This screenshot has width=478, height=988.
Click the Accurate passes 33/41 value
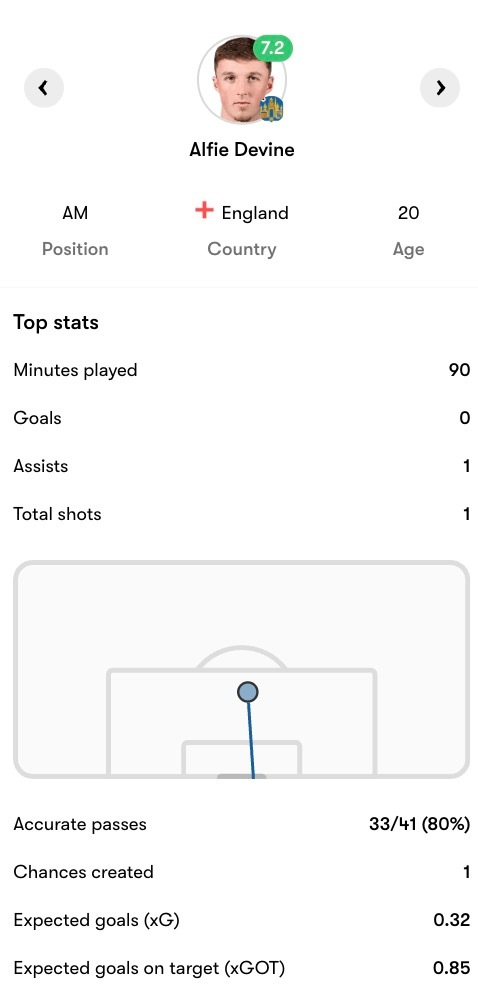click(x=419, y=824)
